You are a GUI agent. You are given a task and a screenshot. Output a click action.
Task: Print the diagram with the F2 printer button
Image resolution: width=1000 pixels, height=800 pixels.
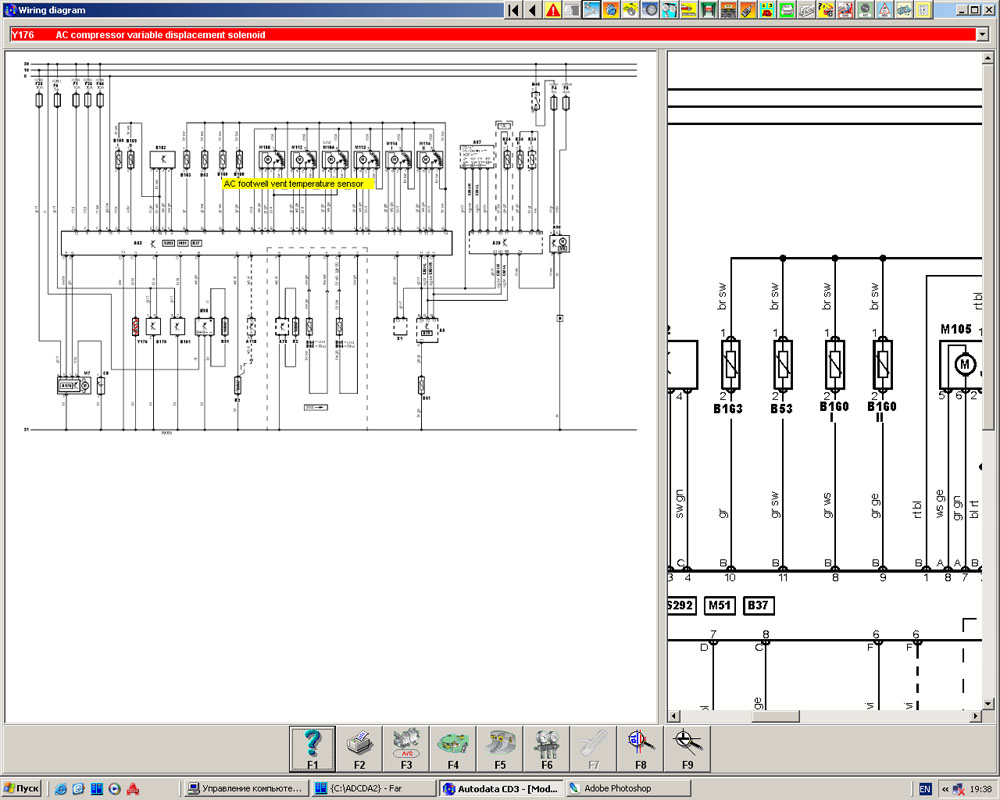pos(359,748)
